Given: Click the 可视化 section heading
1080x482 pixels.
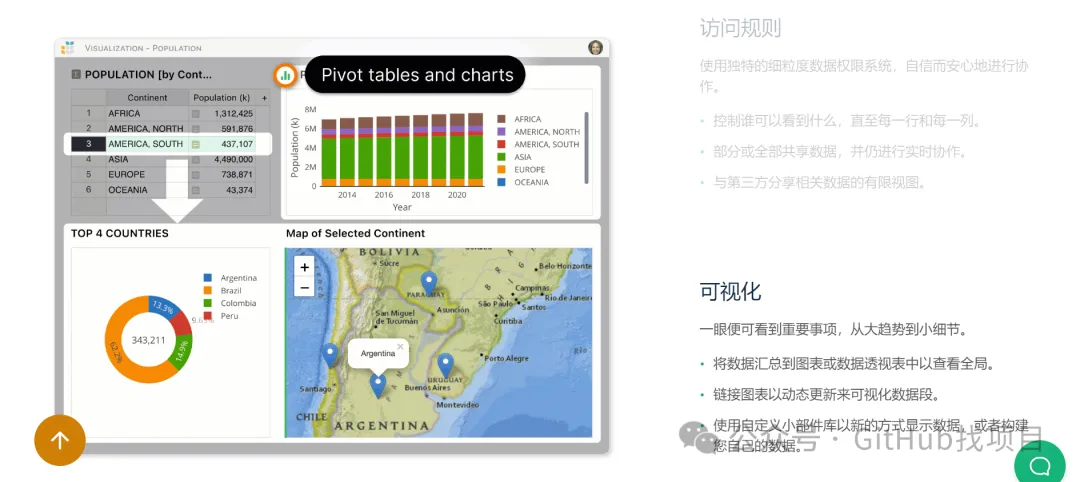Looking at the screenshot, I should [x=730, y=291].
